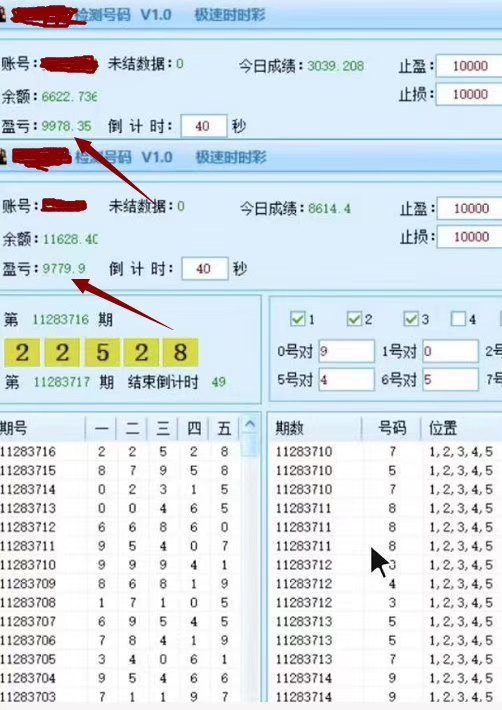The height and width of the screenshot is (710, 502).
Task: Focus the 倒计时 box in the top window
Action: pos(204,126)
